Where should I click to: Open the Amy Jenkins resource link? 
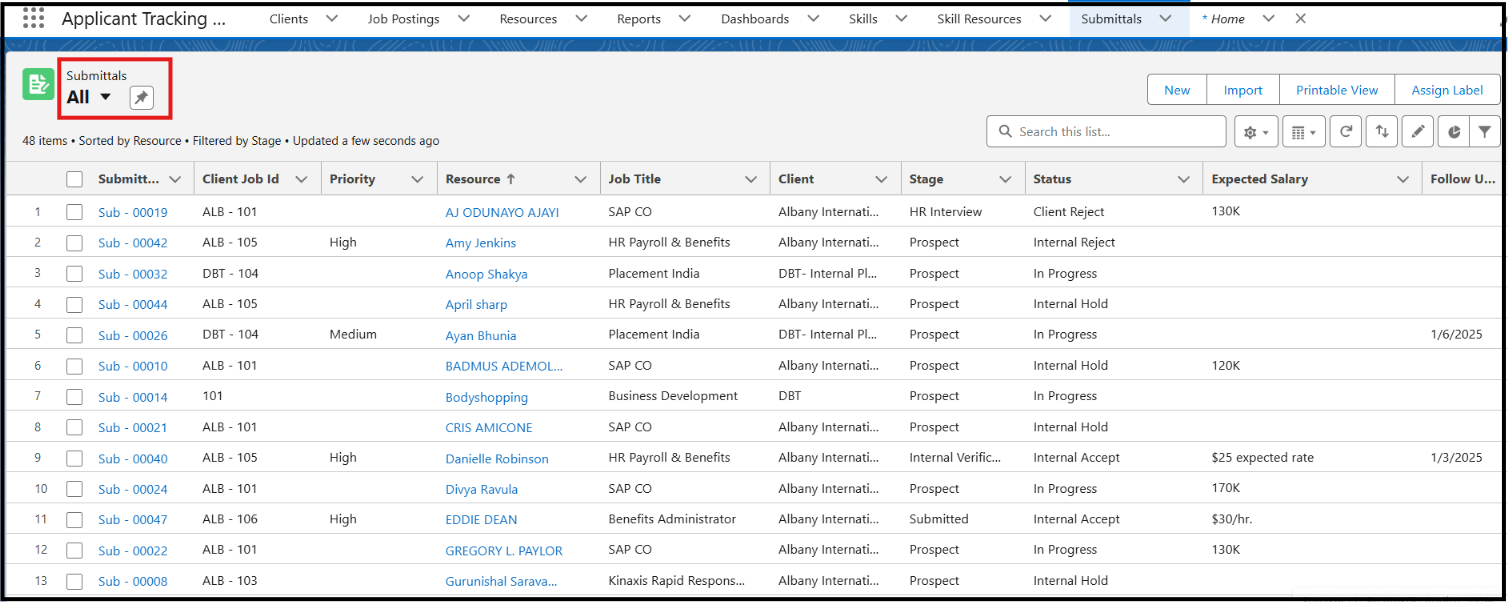click(x=481, y=243)
